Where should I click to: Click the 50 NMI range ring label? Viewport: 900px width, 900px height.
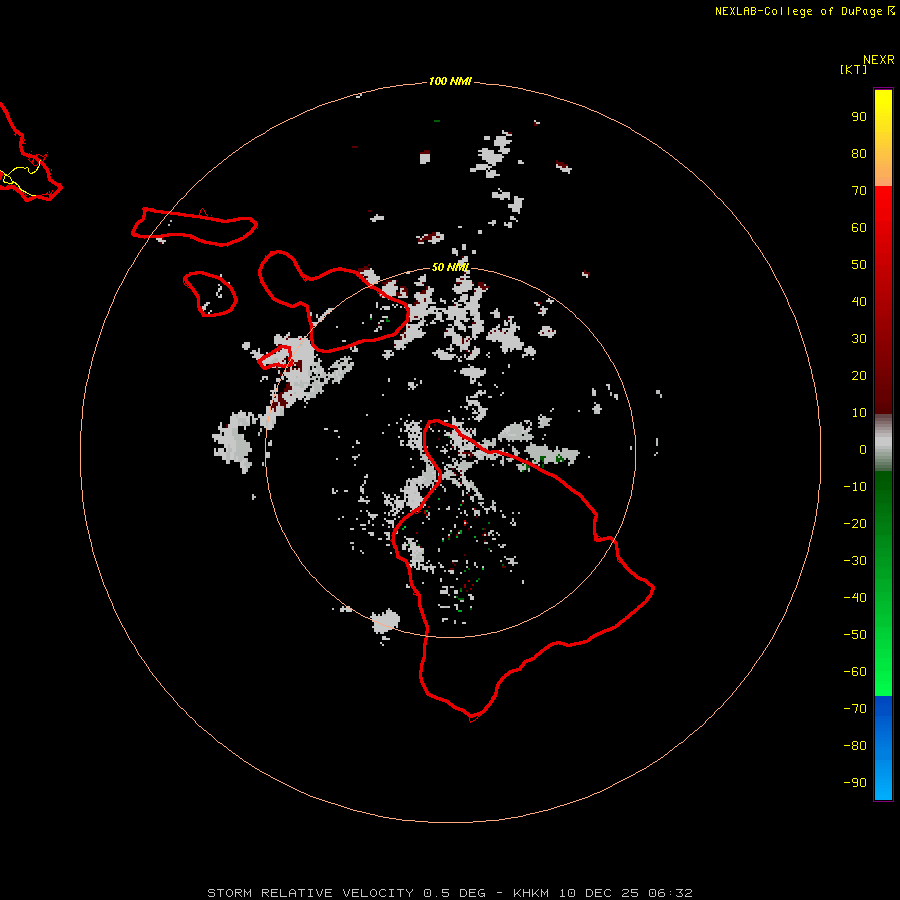(x=450, y=267)
